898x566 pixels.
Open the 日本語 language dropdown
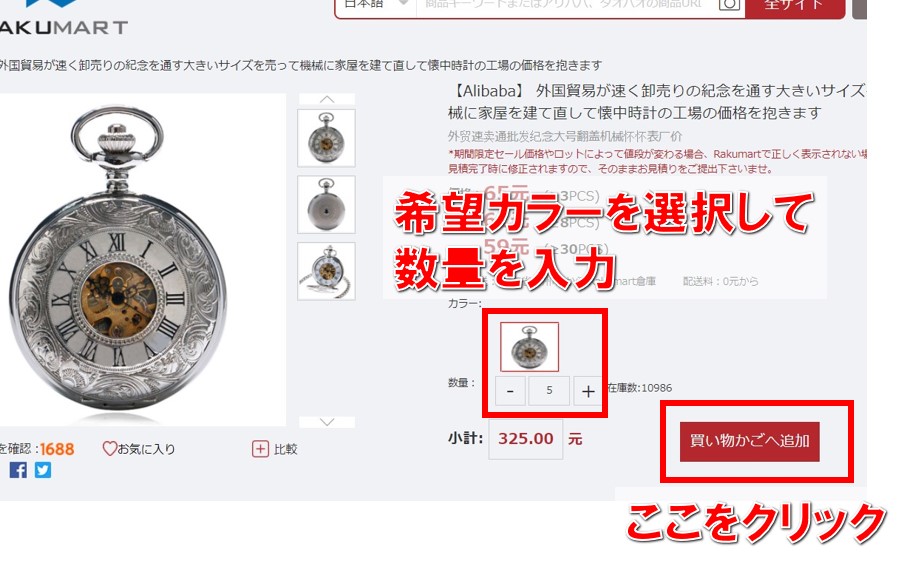[x=376, y=5]
